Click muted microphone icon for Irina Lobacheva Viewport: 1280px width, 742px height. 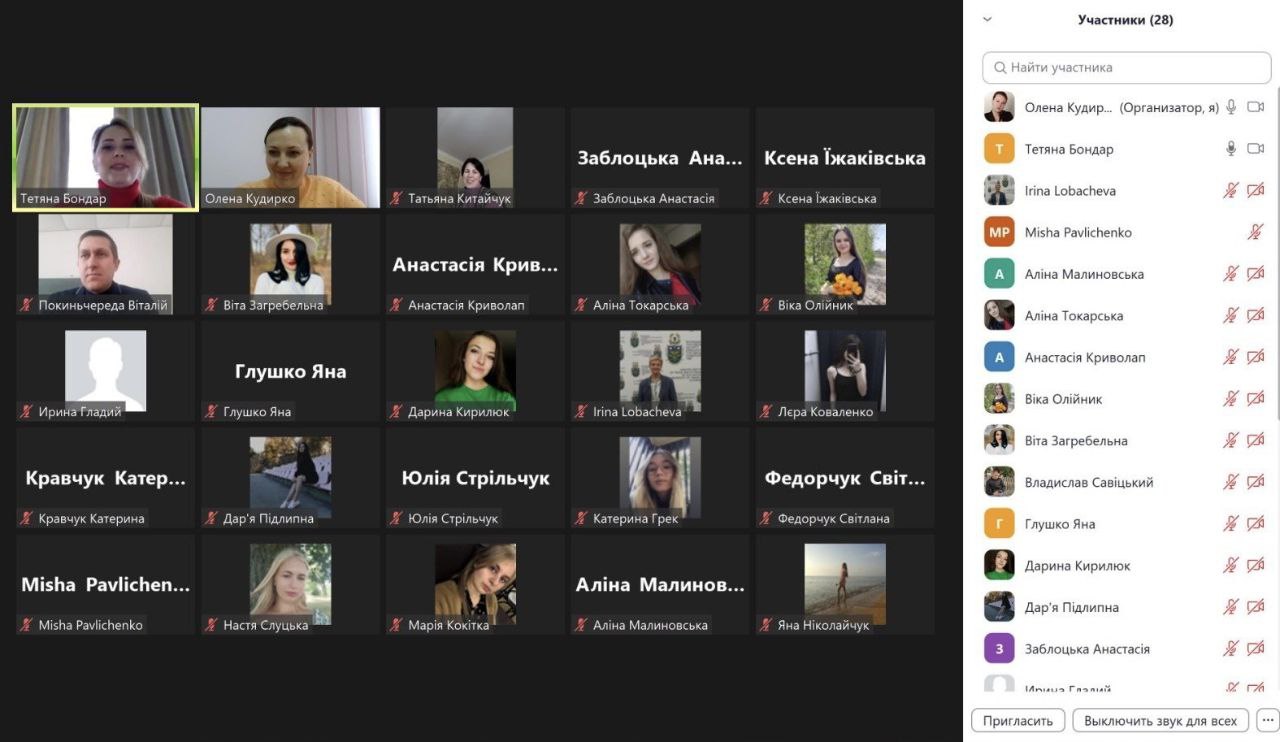pos(1231,191)
